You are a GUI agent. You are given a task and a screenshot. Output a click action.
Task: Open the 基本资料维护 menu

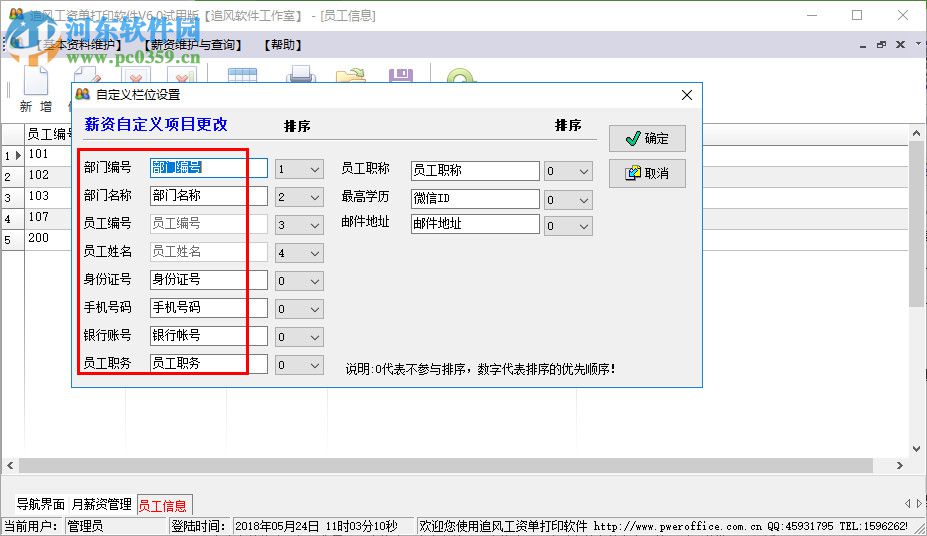coord(79,45)
